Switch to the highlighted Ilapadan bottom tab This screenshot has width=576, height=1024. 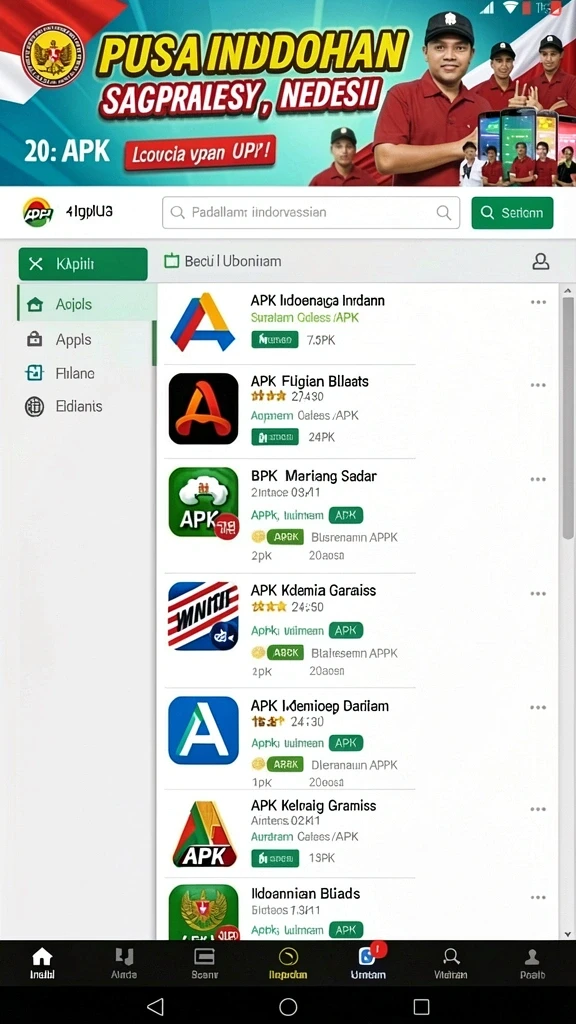tap(288, 964)
